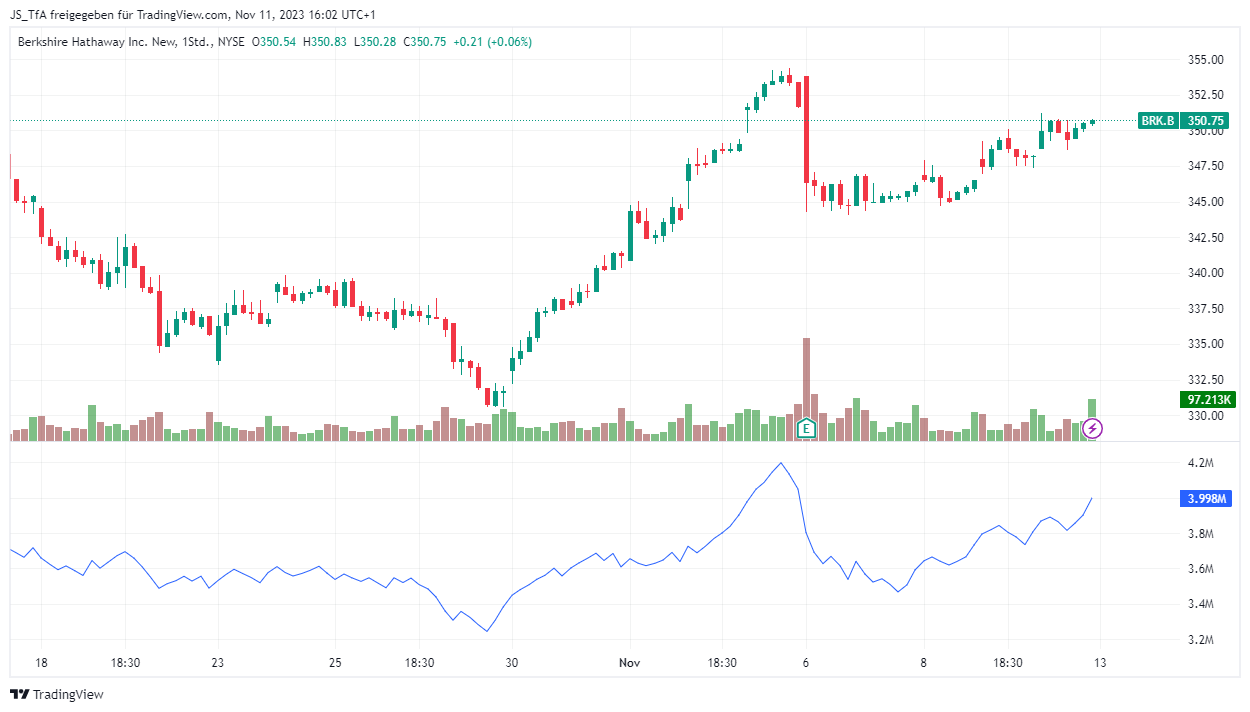Click the earnings E marker icon
The height and width of the screenshot is (712, 1250).
click(x=806, y=429)
